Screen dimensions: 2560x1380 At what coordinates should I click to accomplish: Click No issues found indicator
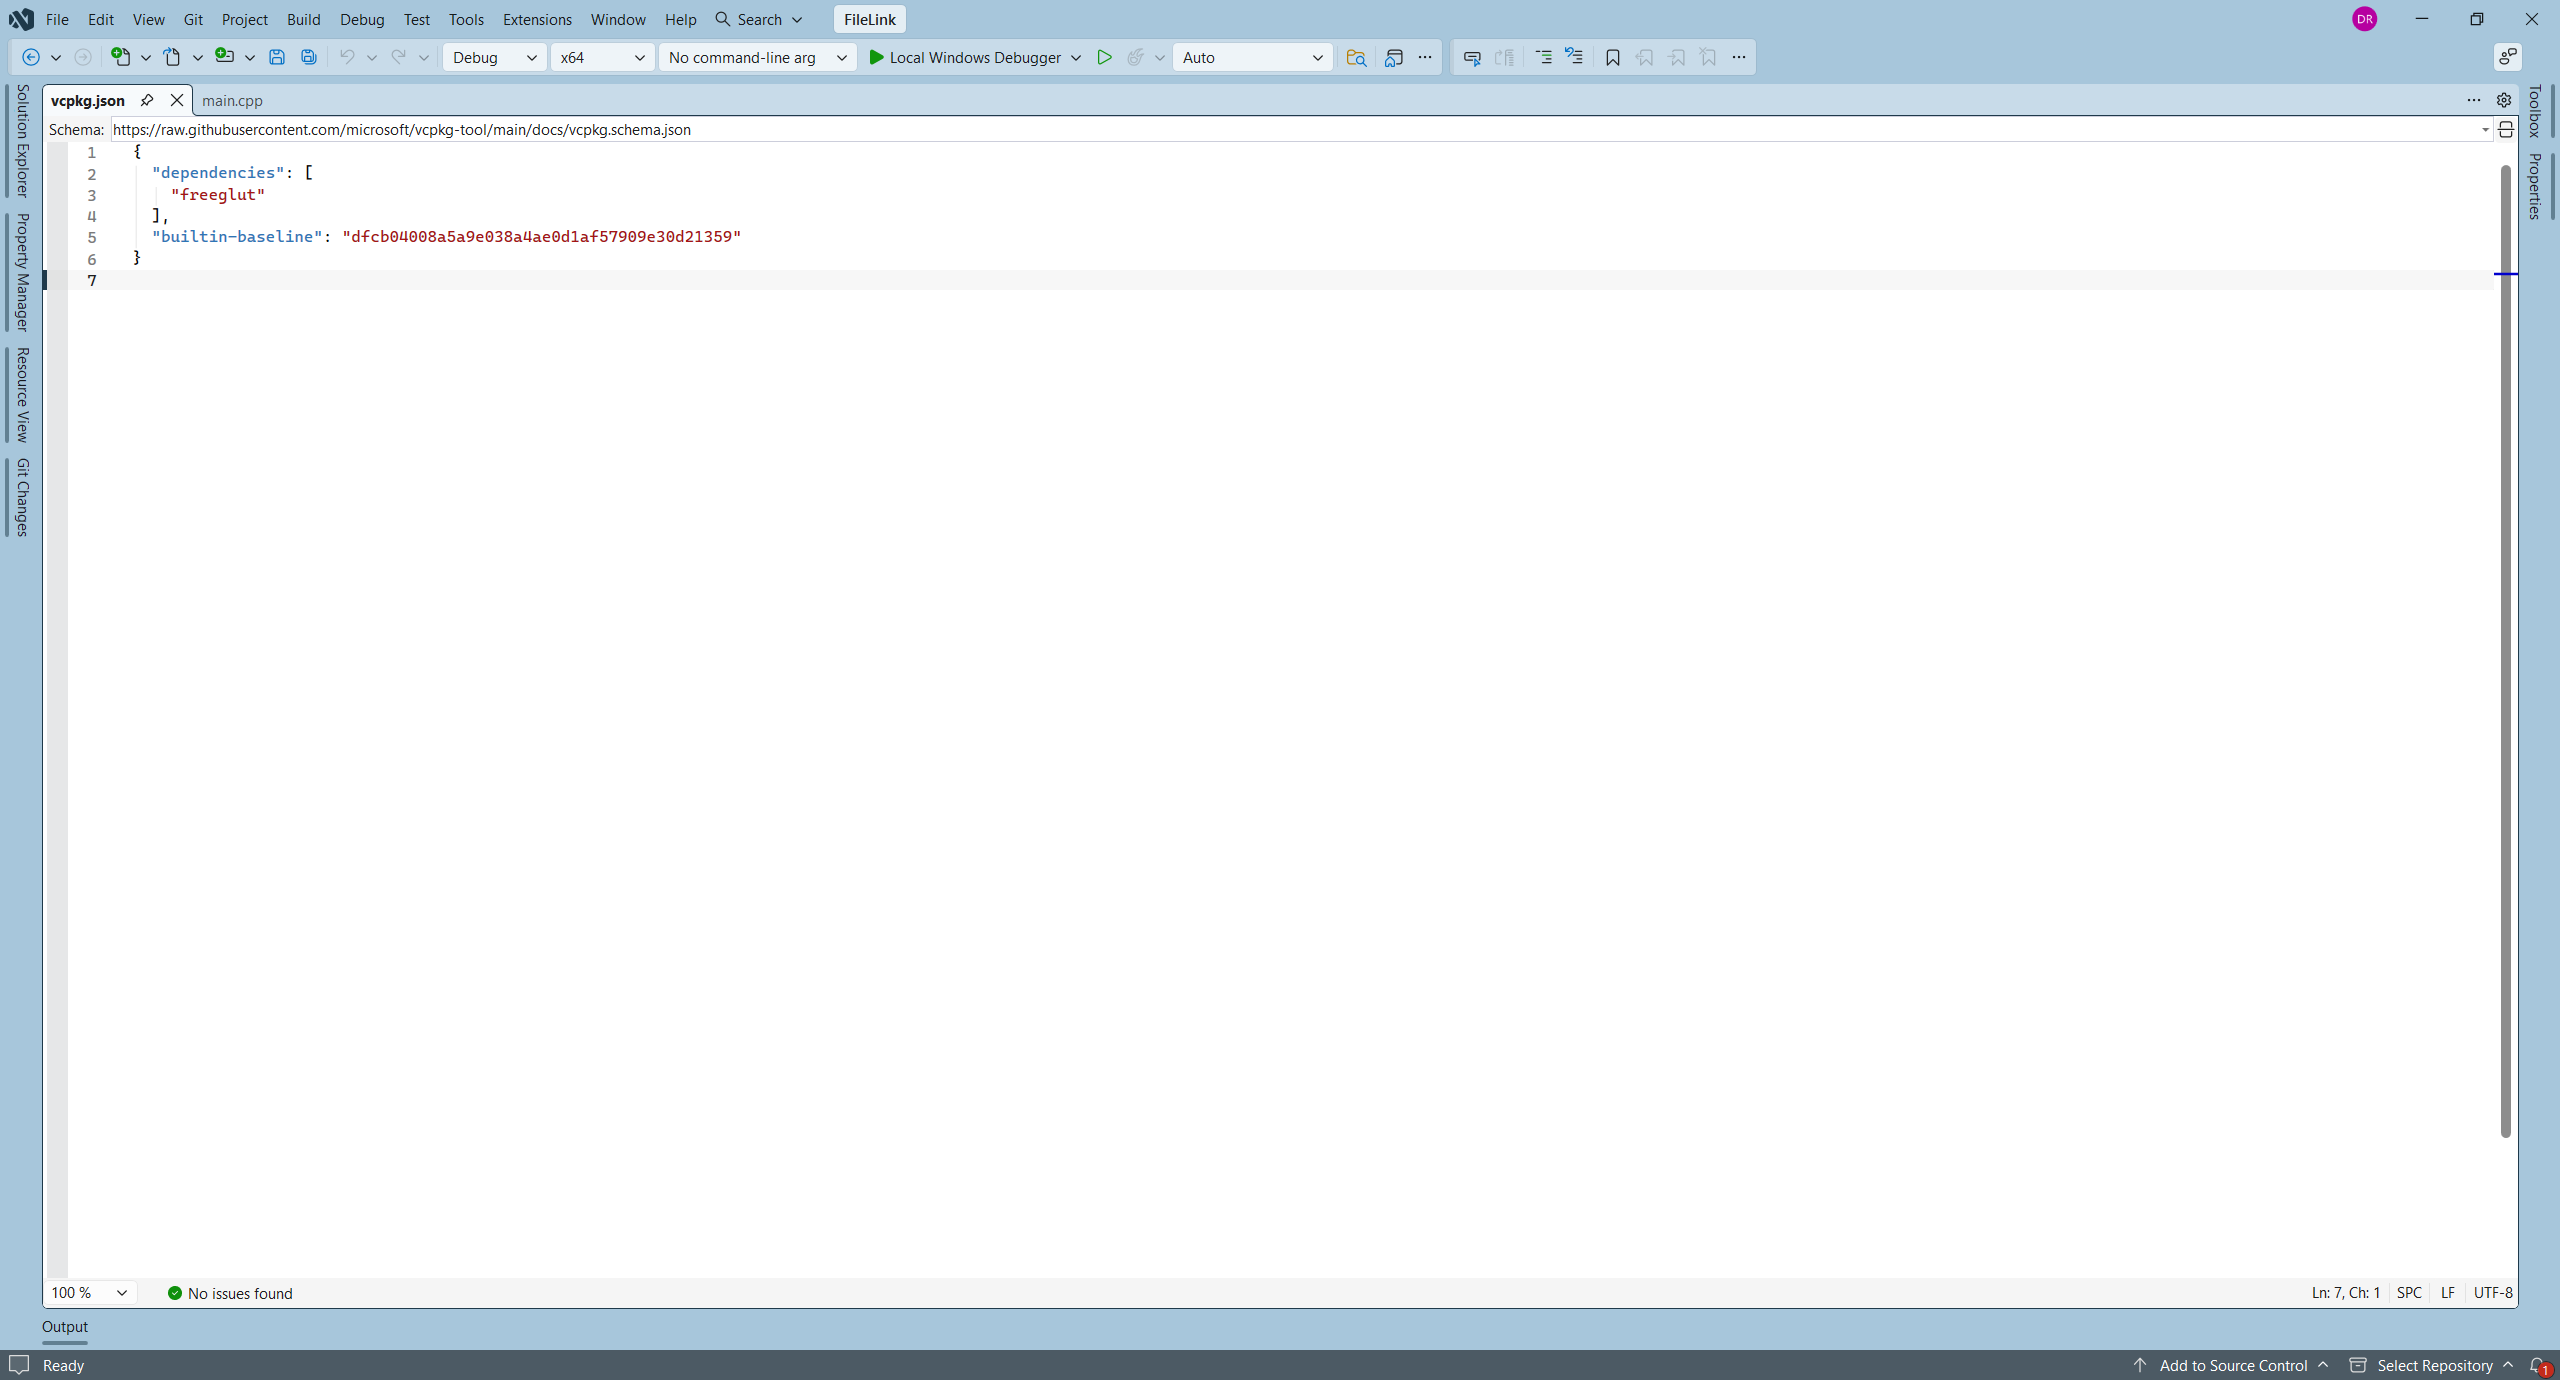pyautogui.click(x=230, y=1293)
